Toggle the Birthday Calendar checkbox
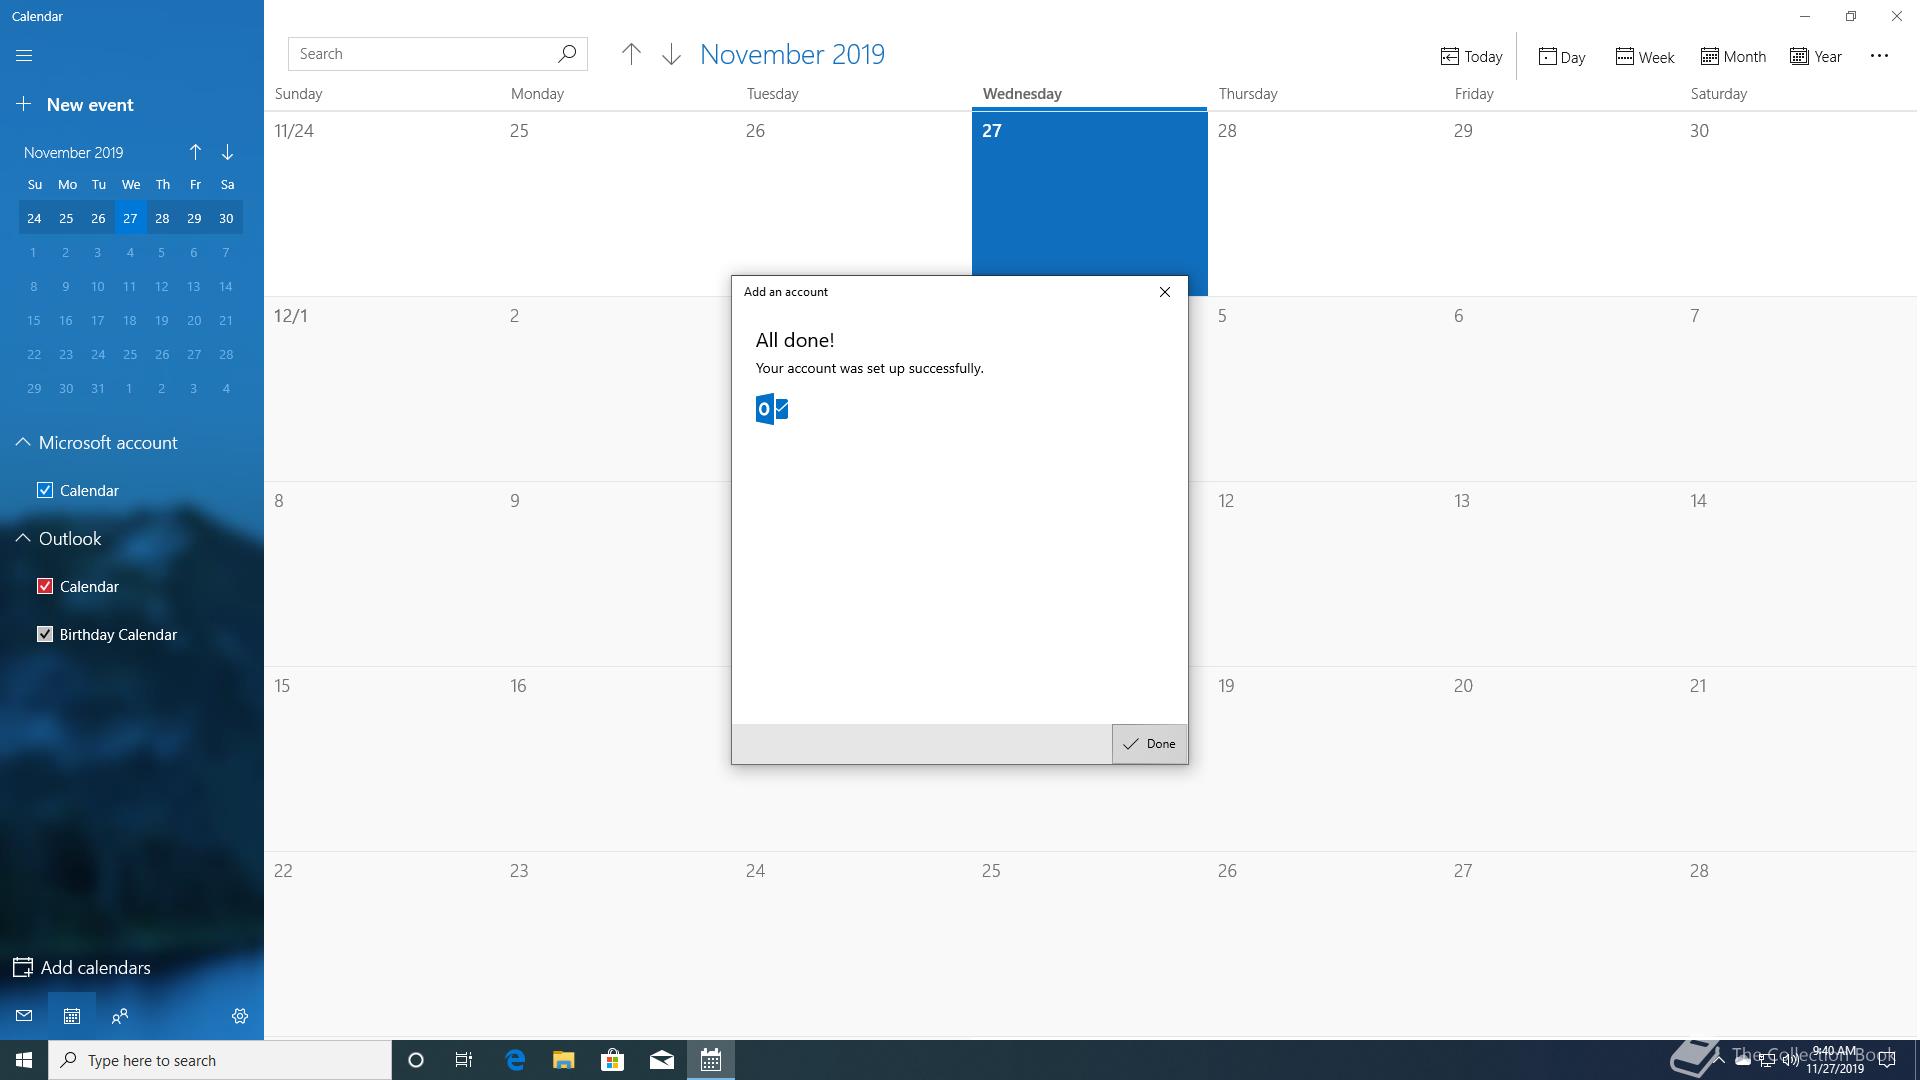Image resolution: width=1920 pixels, height=1080 pixels. (45, 634)
